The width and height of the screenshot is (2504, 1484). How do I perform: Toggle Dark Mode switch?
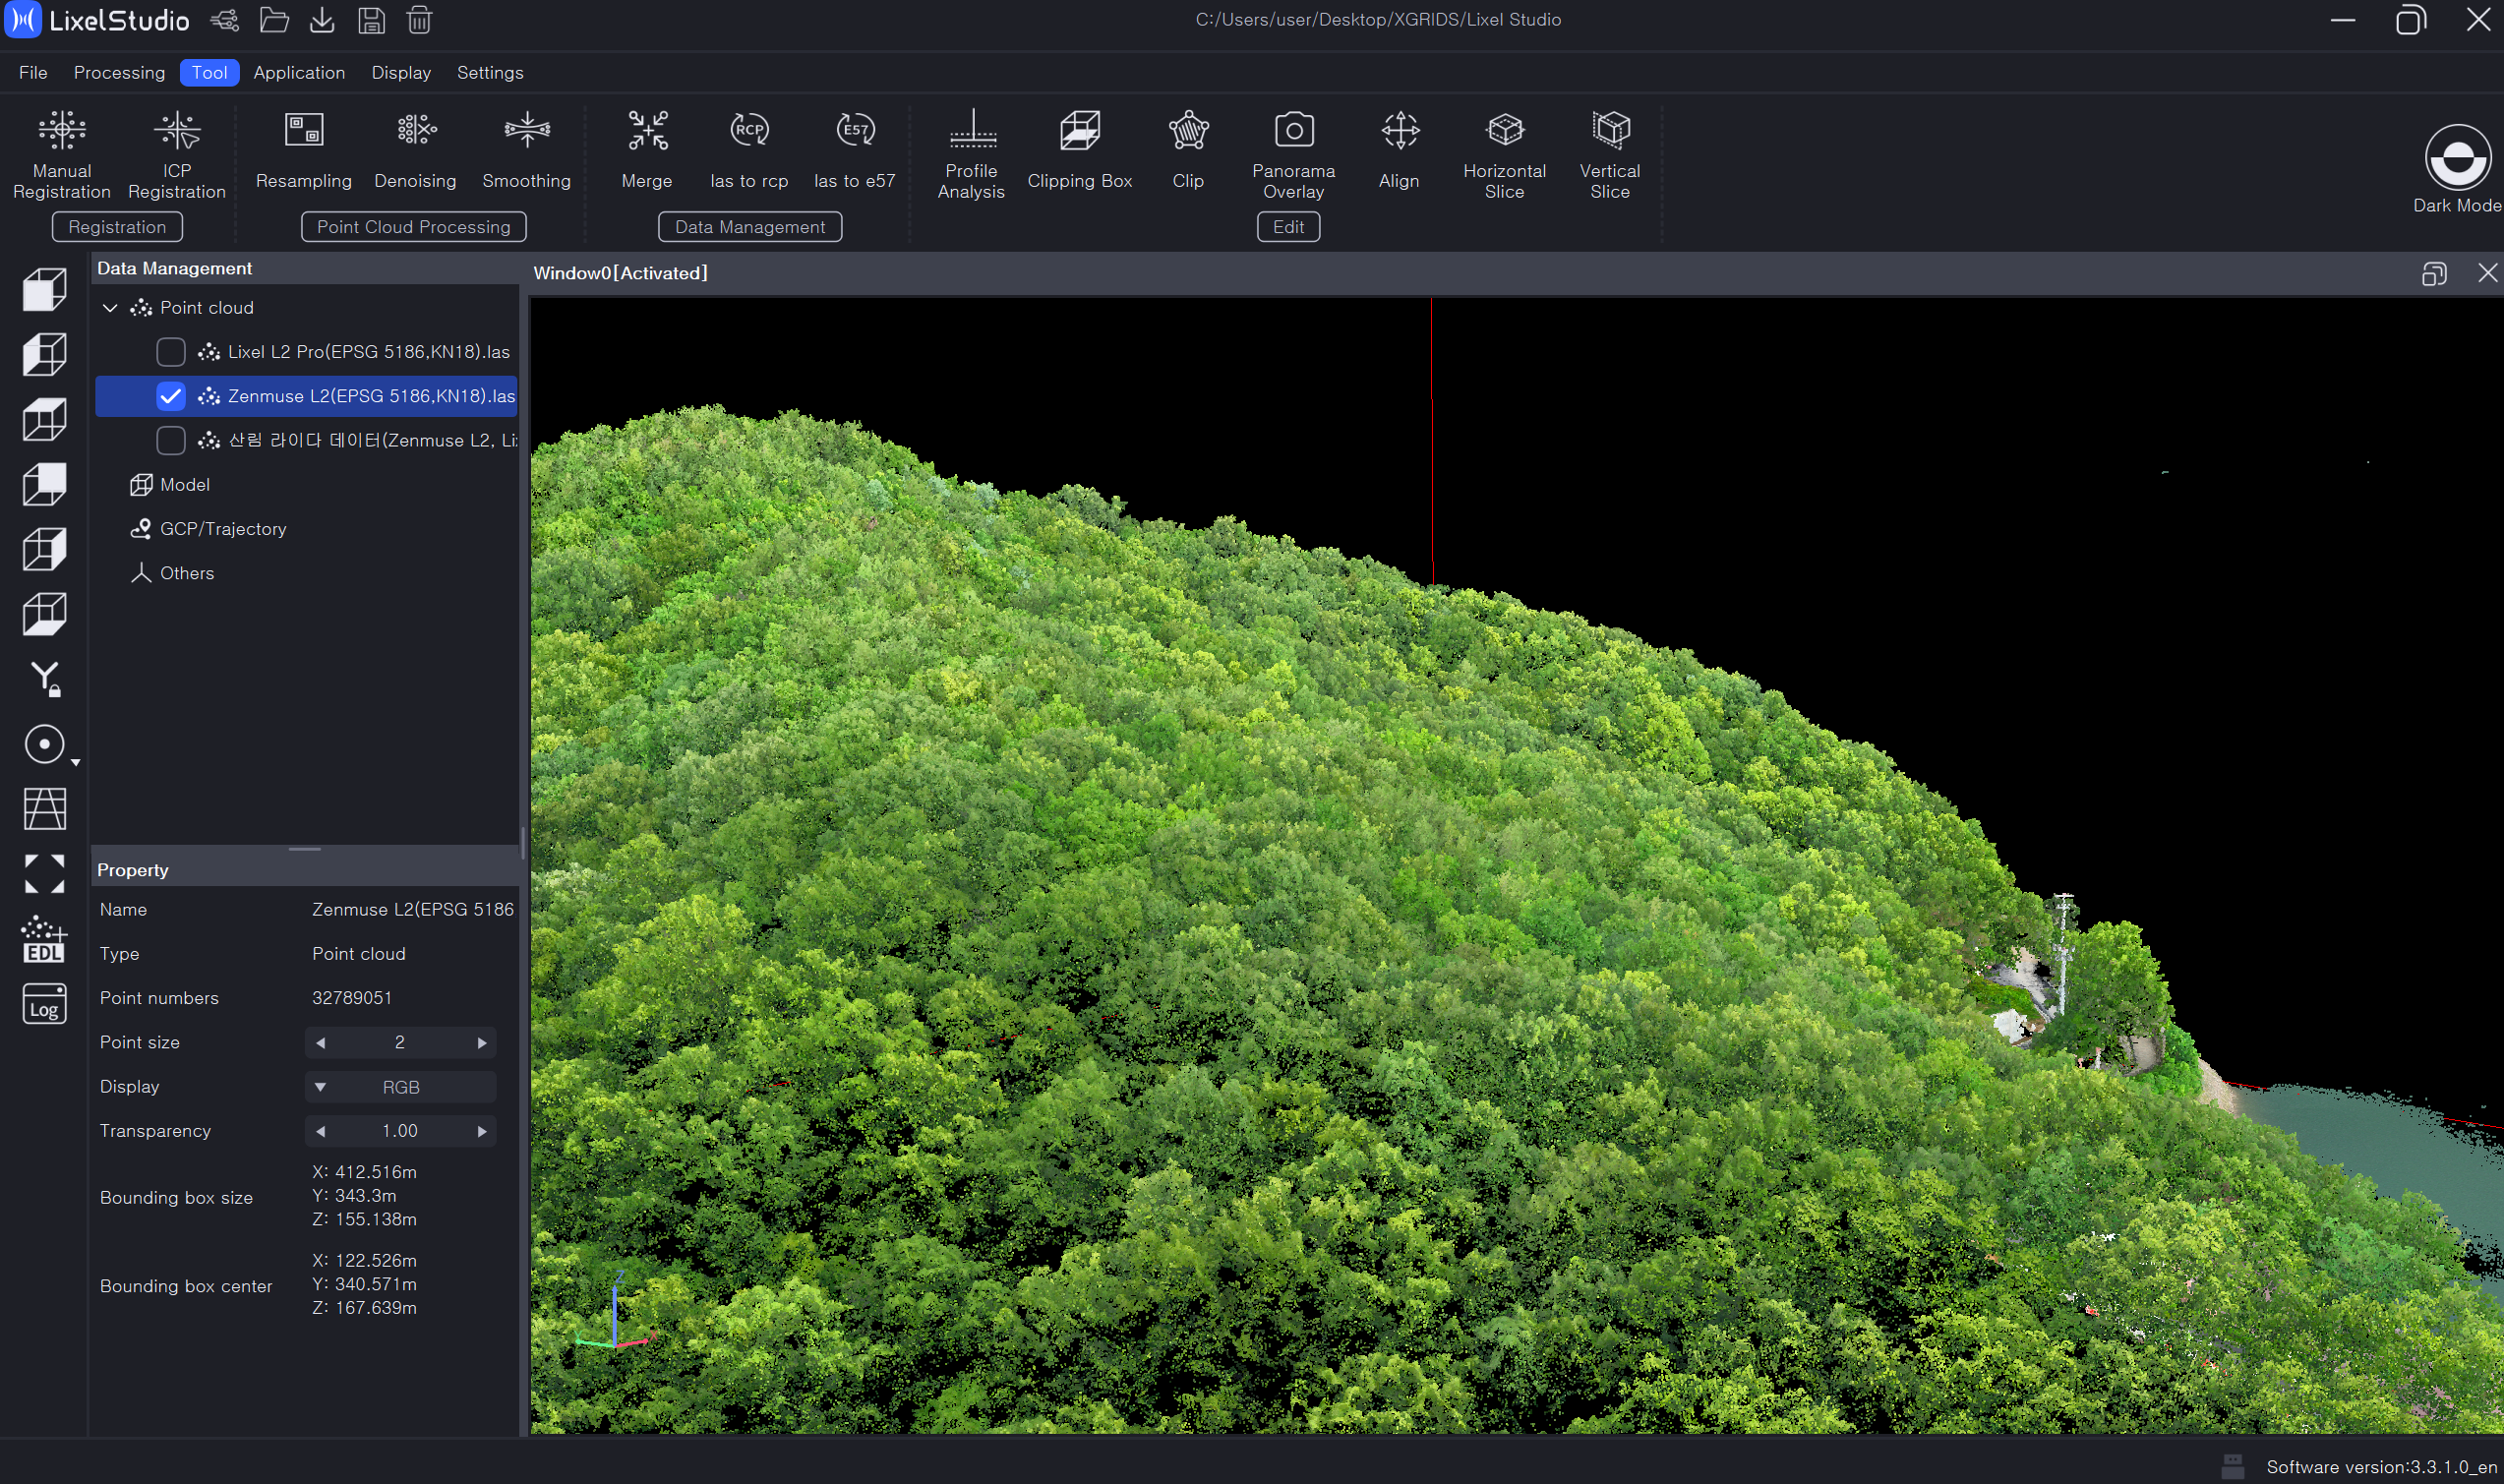pos(2457,158)
